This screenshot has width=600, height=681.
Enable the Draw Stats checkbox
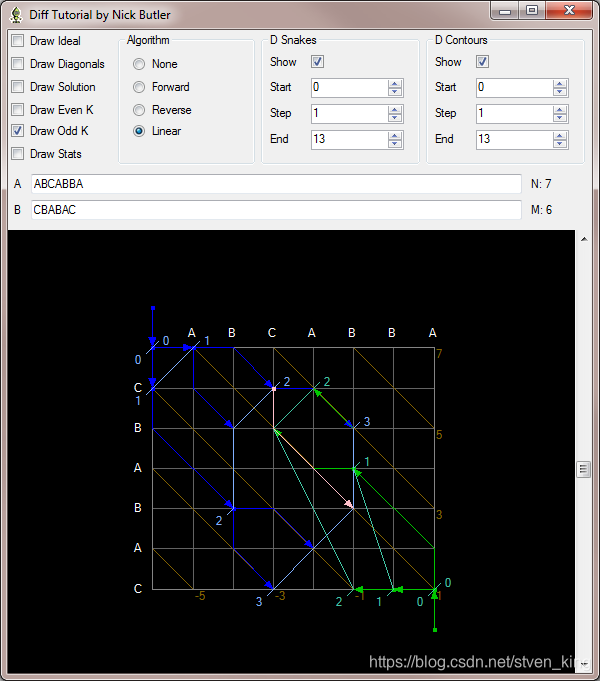pos(18,154)
